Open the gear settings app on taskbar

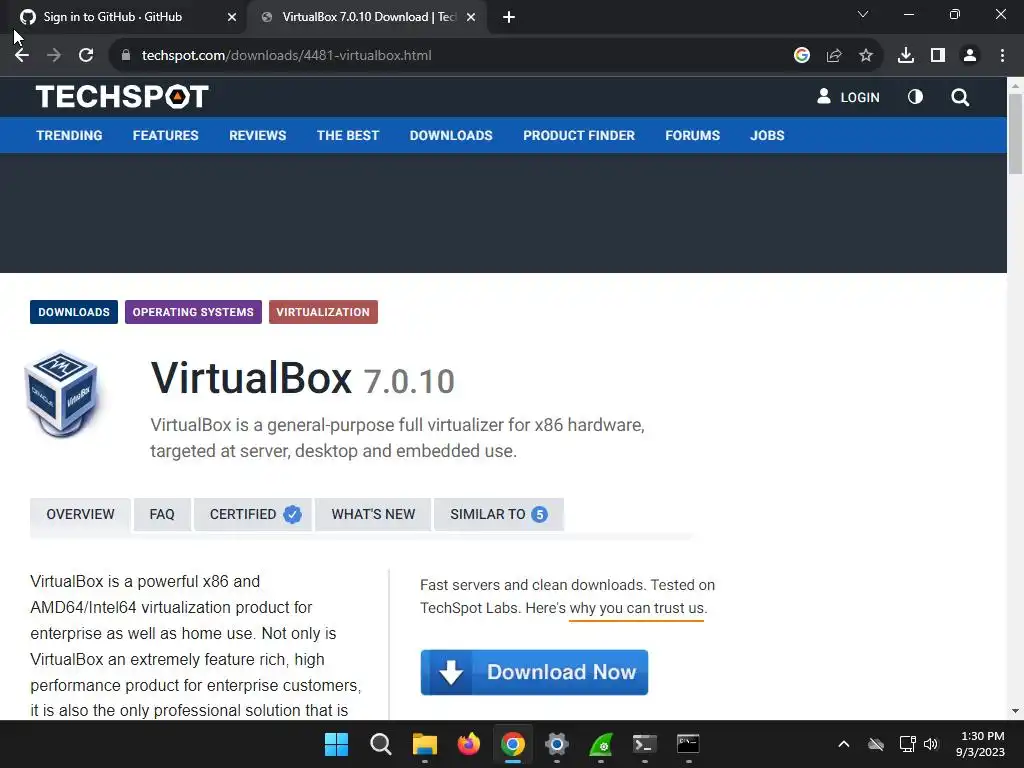(x=556, y=744)
